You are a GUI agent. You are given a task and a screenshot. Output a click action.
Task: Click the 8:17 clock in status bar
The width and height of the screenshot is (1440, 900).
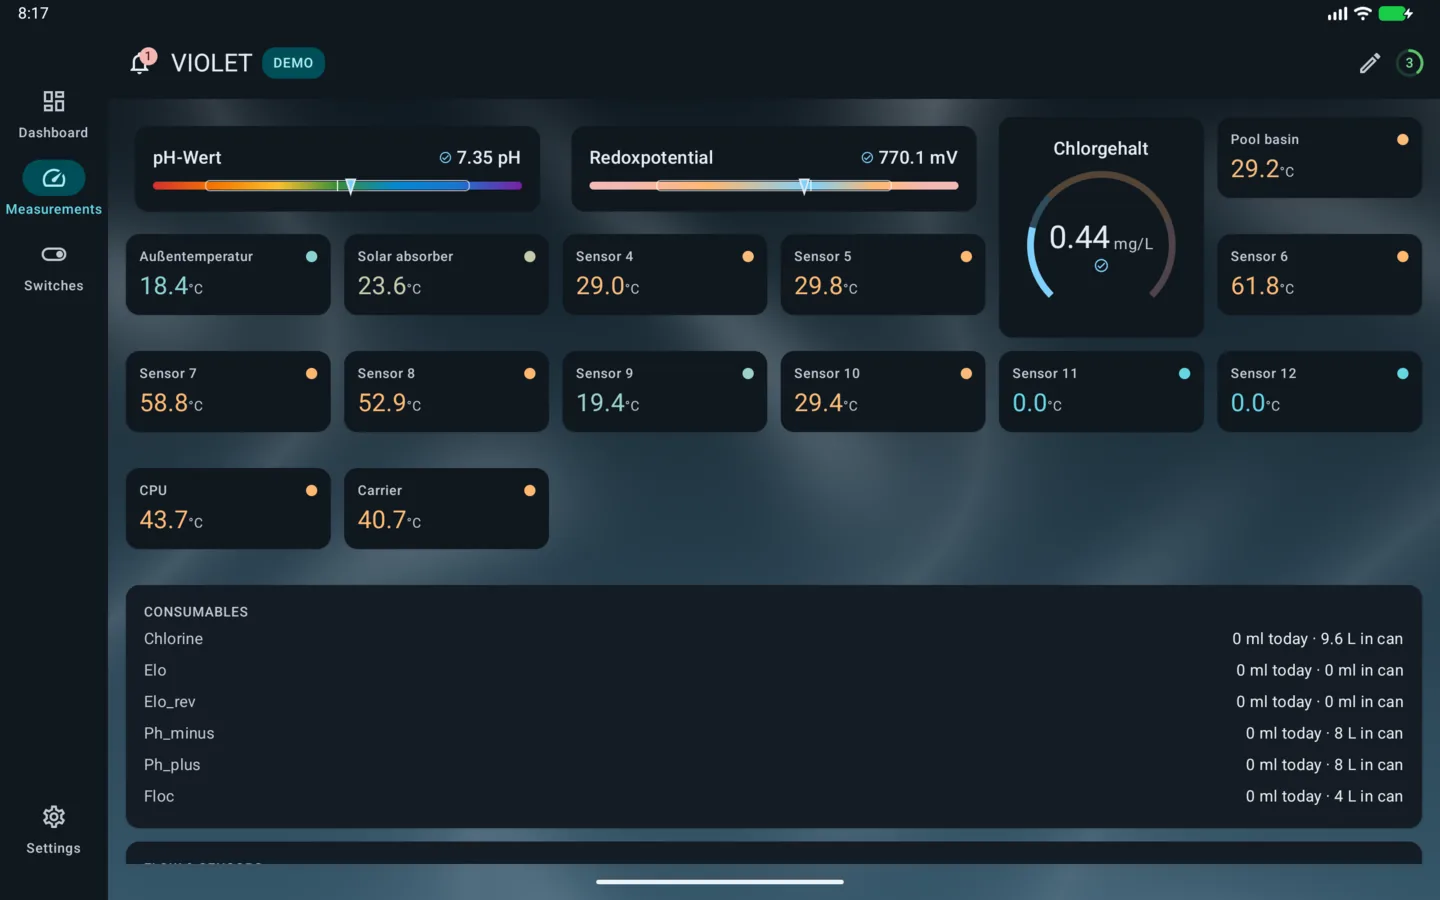point(33,13)
